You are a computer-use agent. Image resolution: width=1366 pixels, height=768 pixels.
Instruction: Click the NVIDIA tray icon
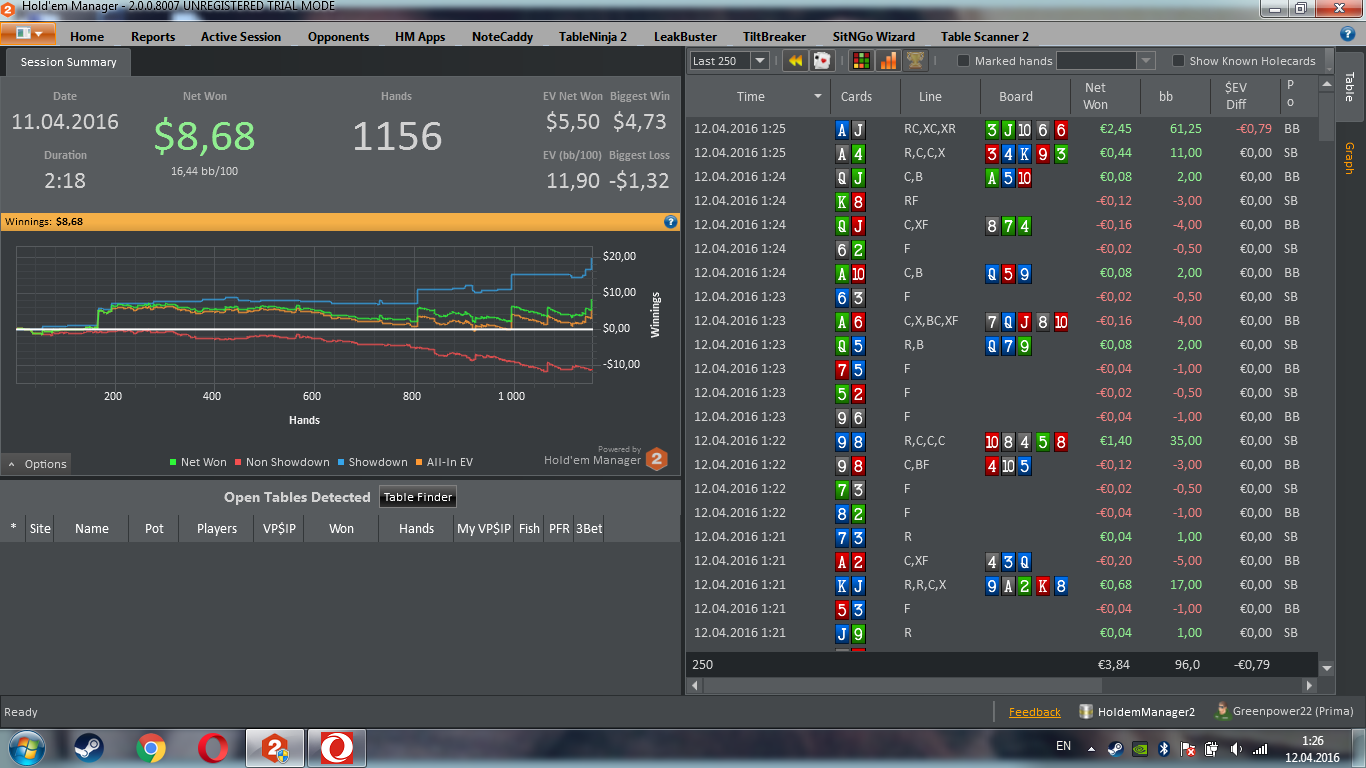pyautogui.click(x=1140, y=748)
